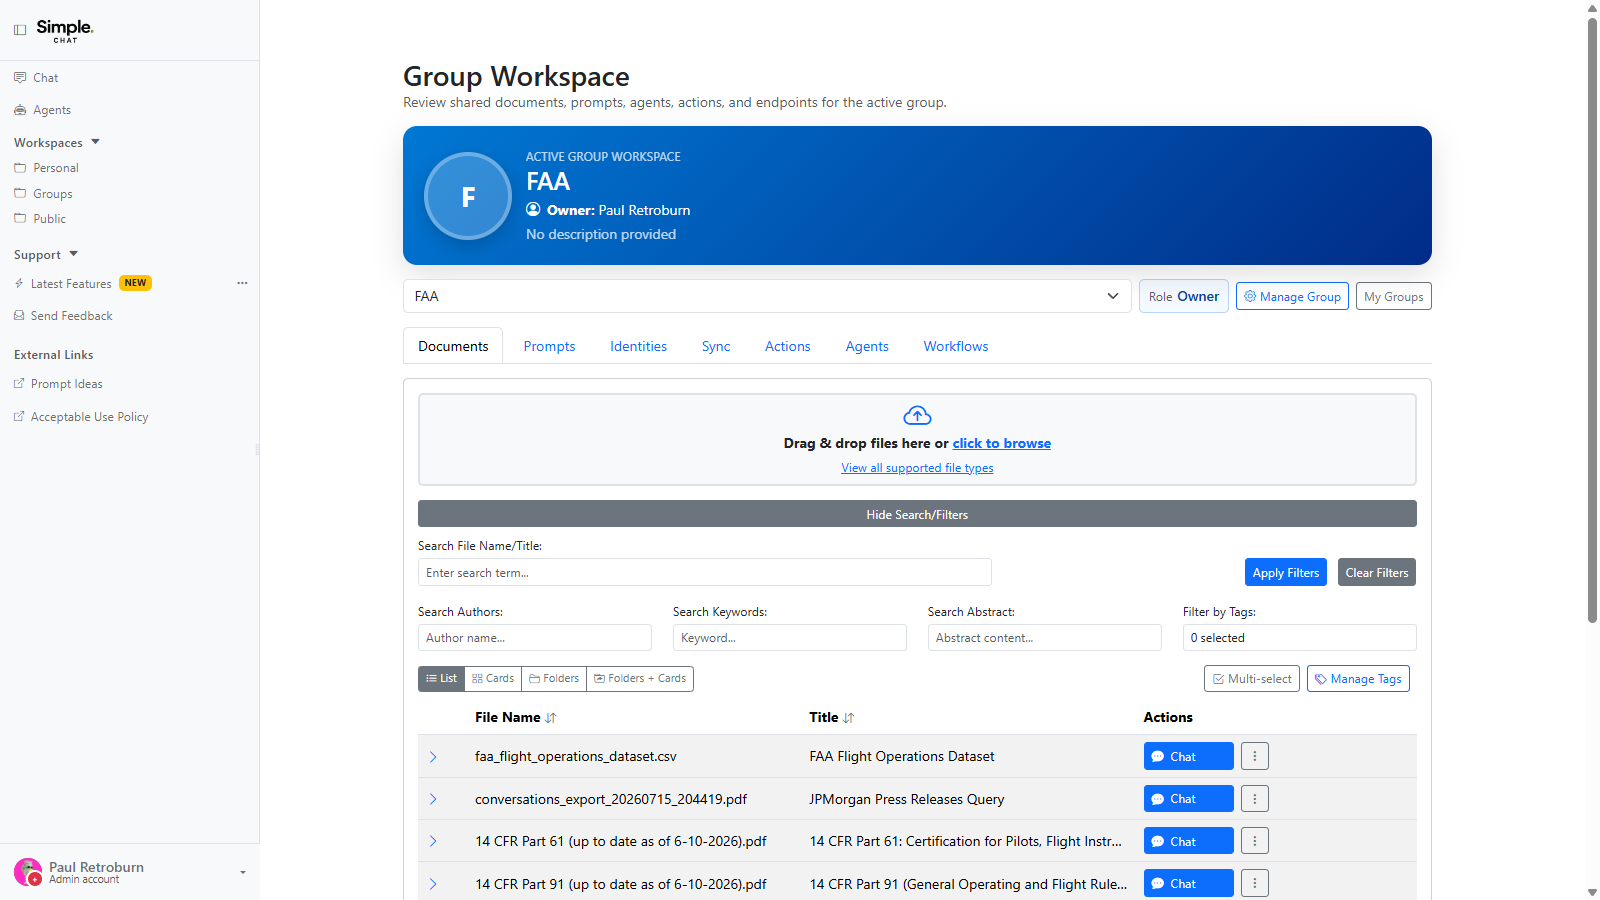Click the 'click to browse' link
This screenshot has width=1600, height=900.
click(x=1001, y=443)
